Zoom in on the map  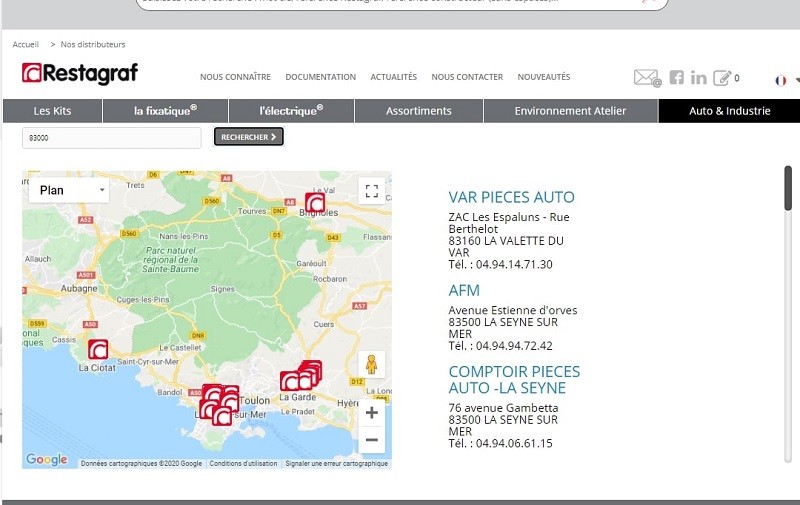(372, 413)
